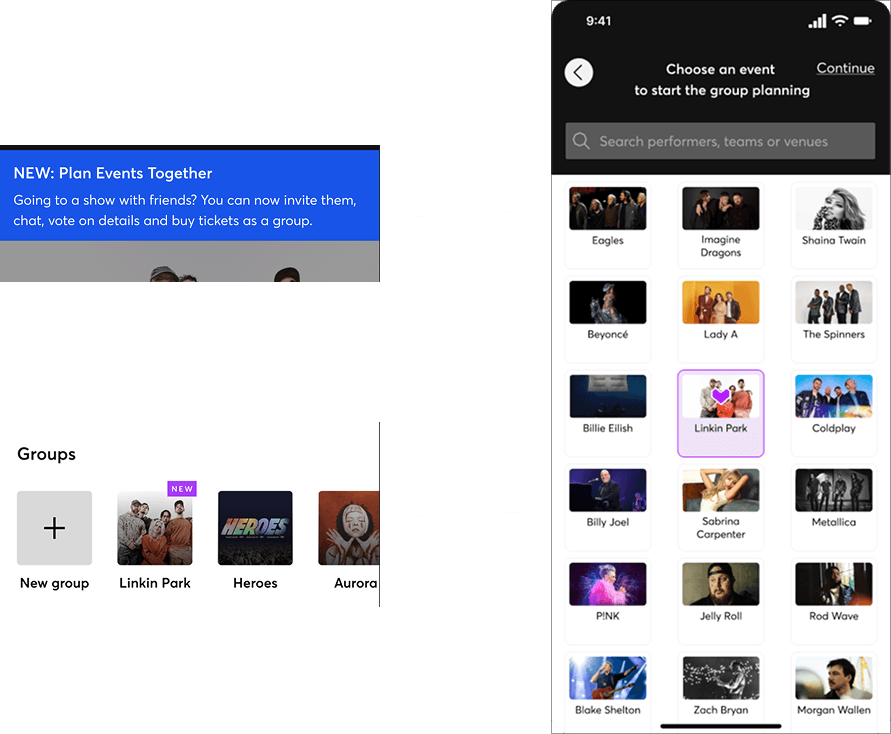Choose The Spinners card
The height and width of the screenshot is (734, 891).
click(834, 319)
